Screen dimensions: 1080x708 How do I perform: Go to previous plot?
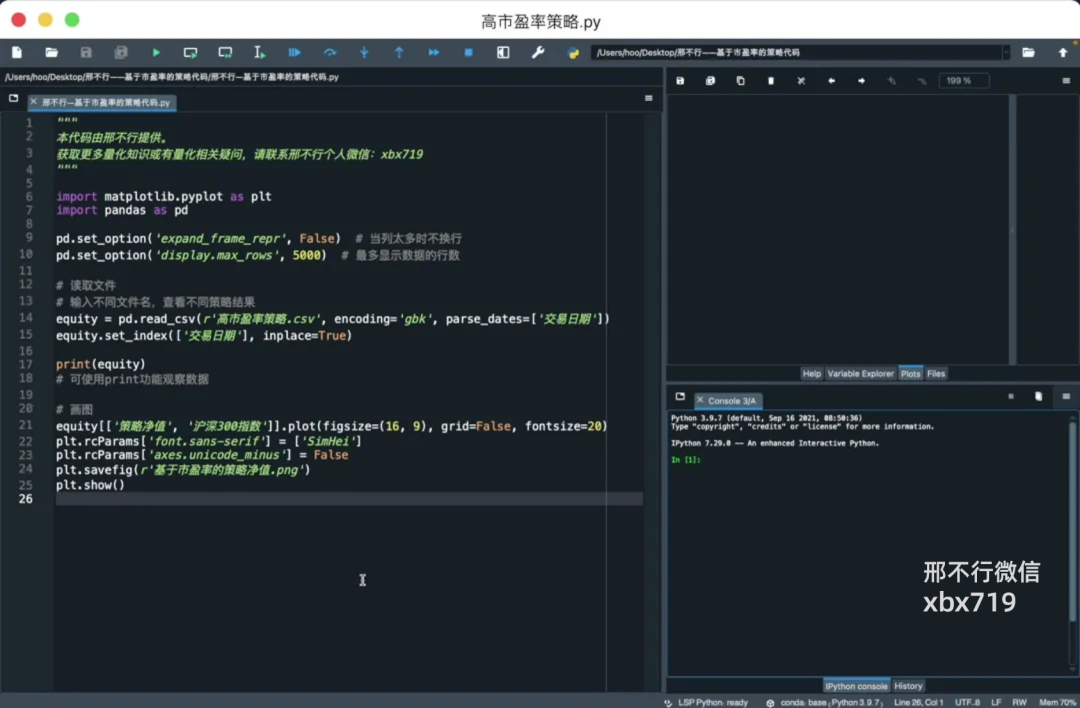click(x=831, y=81)
